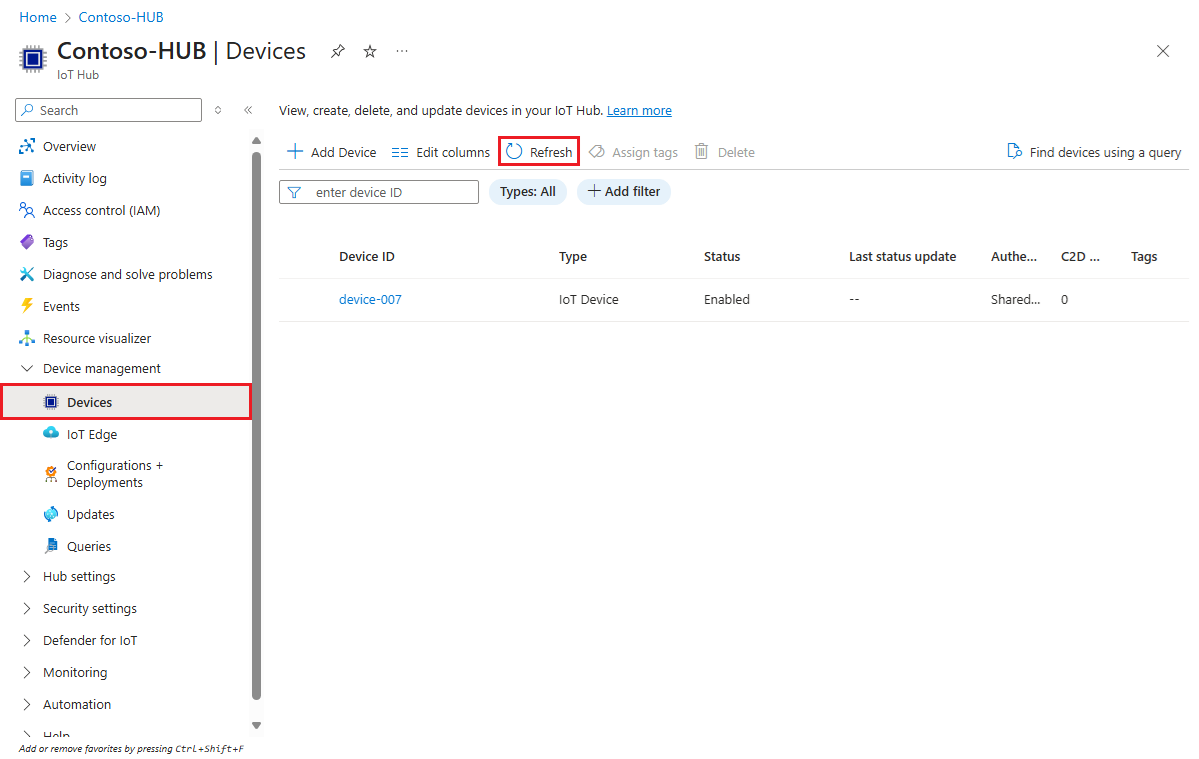Refresh the device list

click(x=538, y=151)
